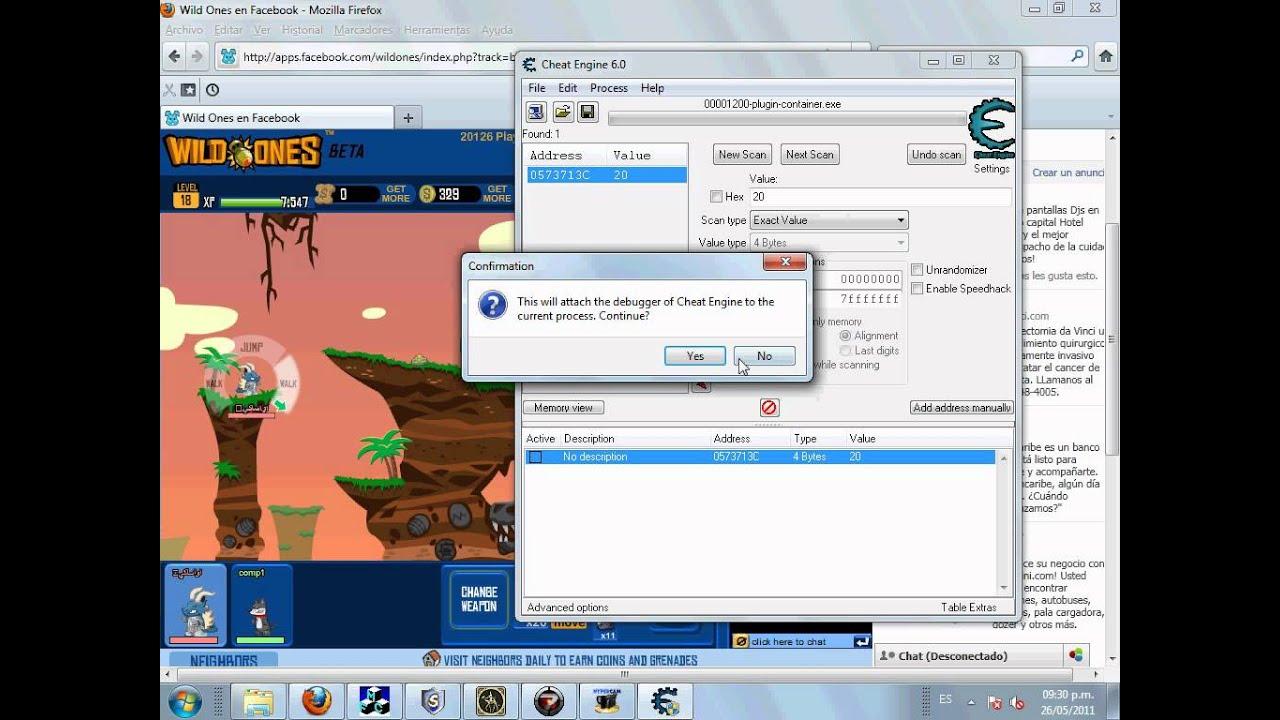Viewport: 1280px width, 720px height.
Task: Choose No in the Confirmation dialog
Action: pyautogui.click(x=764, y=356)
